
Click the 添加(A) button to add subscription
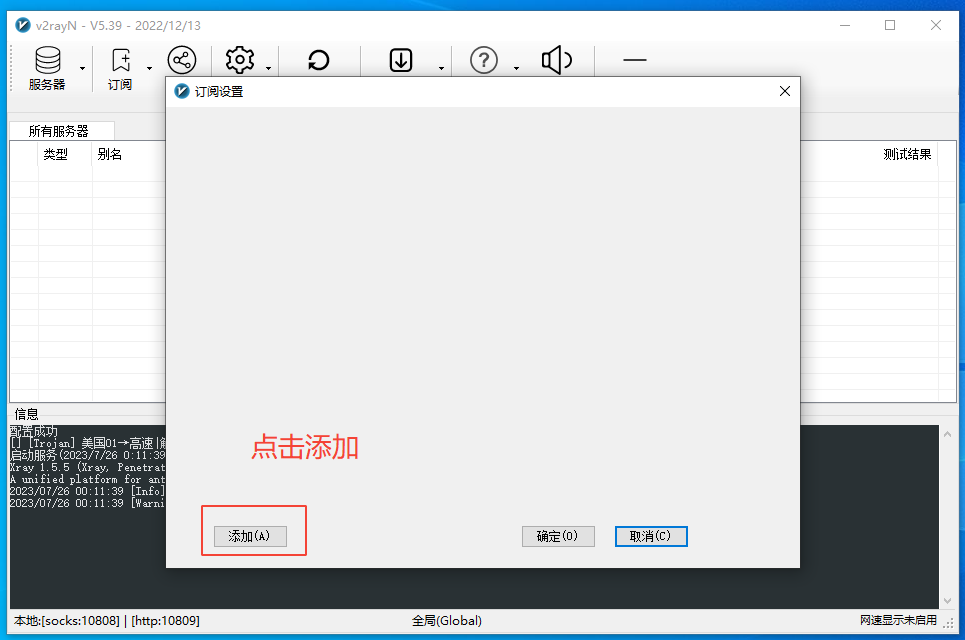click(x=253, y=536)
